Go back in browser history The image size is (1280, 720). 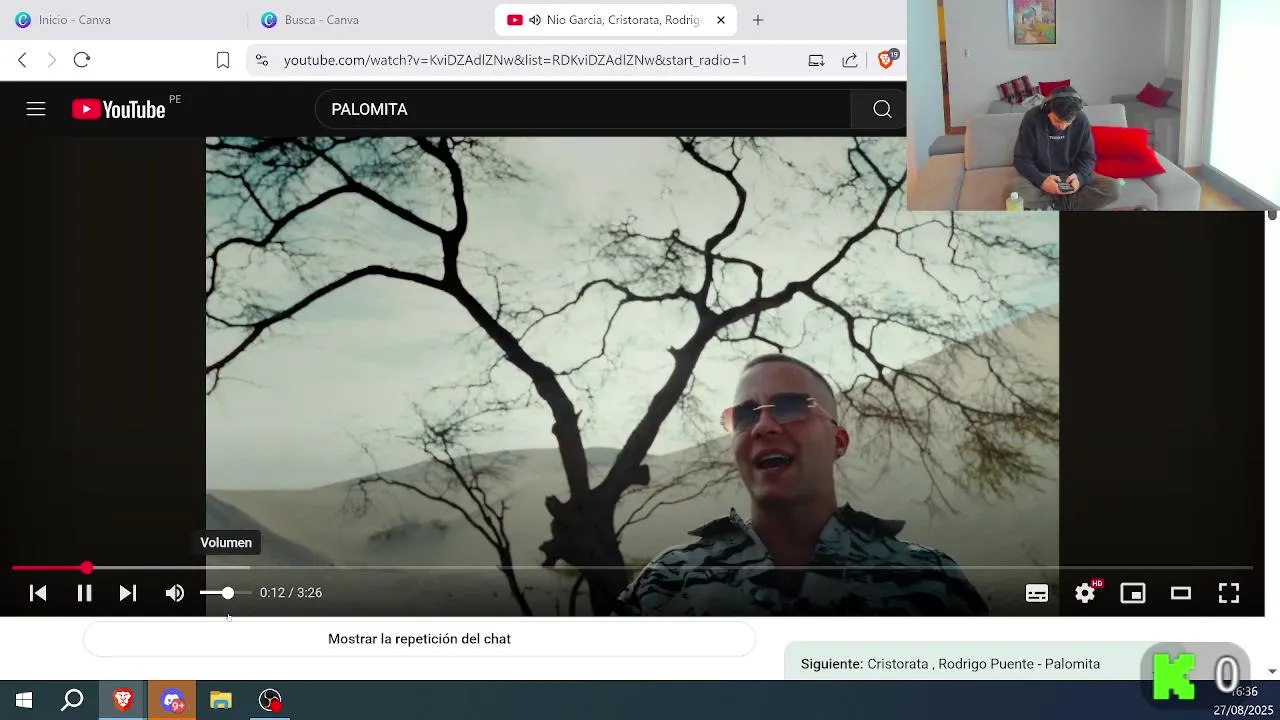pos(22,60)
